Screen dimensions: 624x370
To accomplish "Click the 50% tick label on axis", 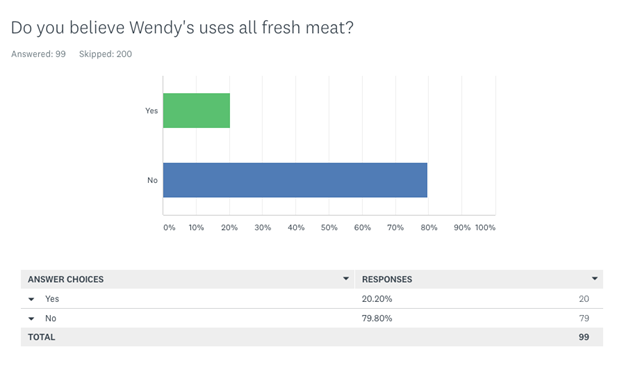I will 329,228.
